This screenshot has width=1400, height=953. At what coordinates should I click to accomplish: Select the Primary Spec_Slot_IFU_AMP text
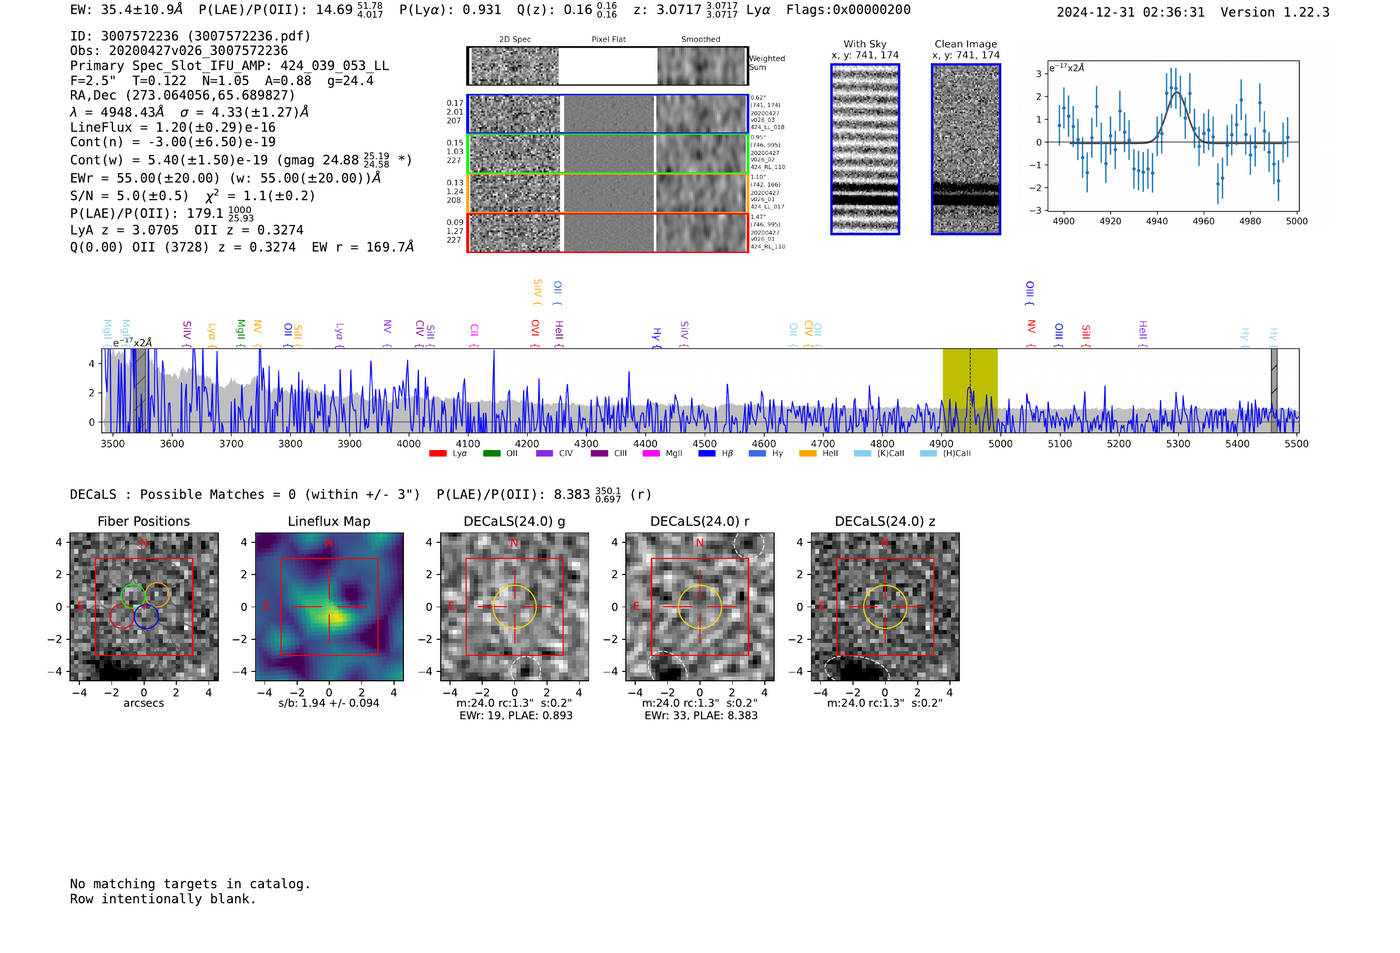tap(229, 66)
